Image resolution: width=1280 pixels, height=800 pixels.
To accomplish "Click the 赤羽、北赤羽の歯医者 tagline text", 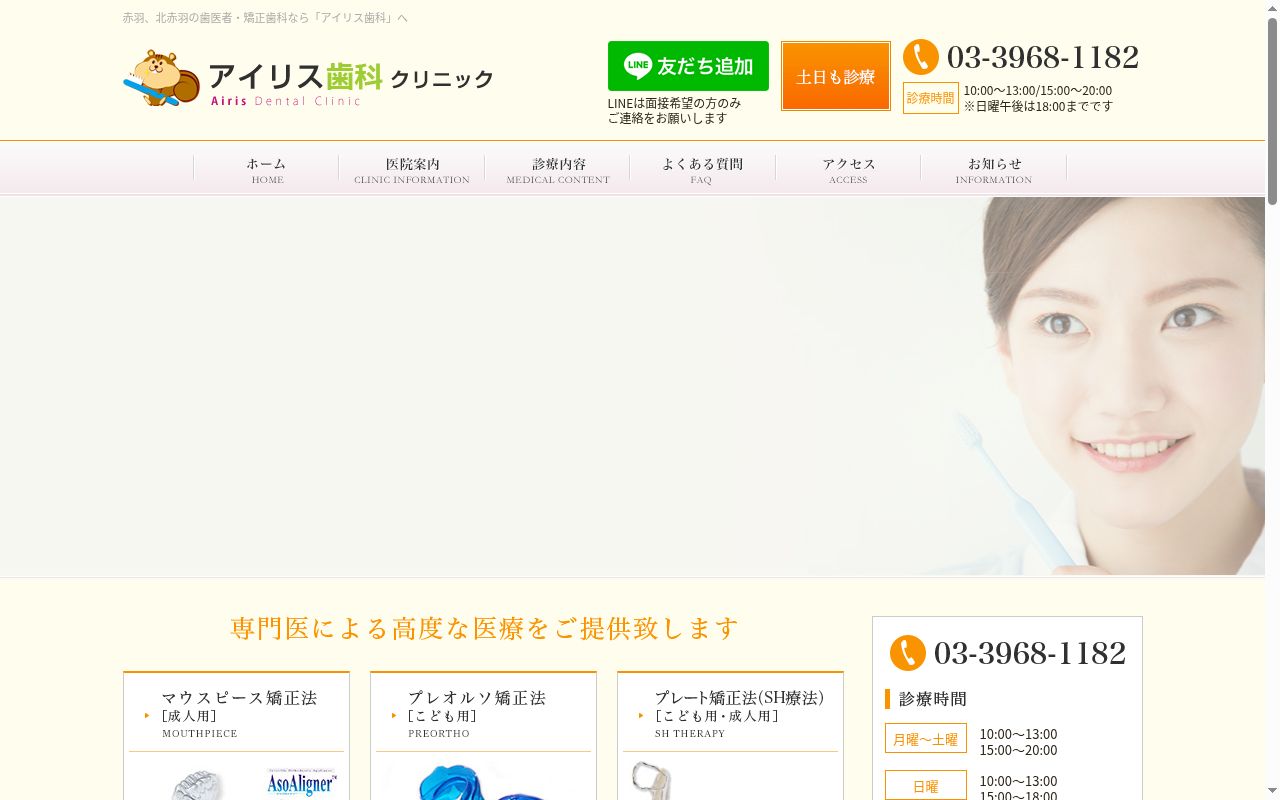I will click(265, 18).
